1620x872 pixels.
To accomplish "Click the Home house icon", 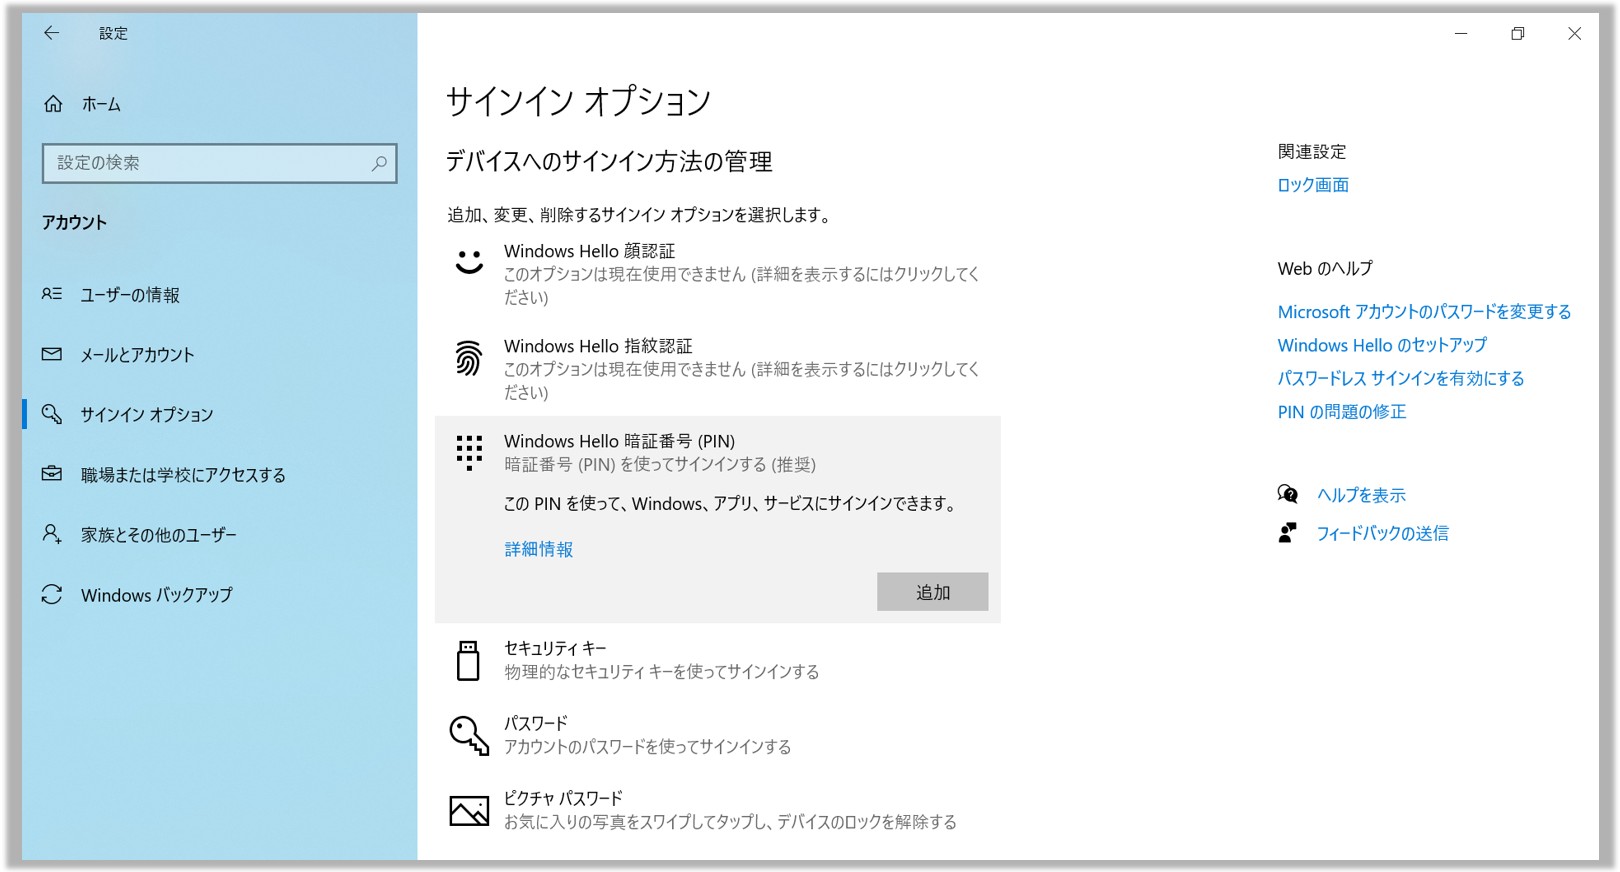I will click(x=53, y=104).
